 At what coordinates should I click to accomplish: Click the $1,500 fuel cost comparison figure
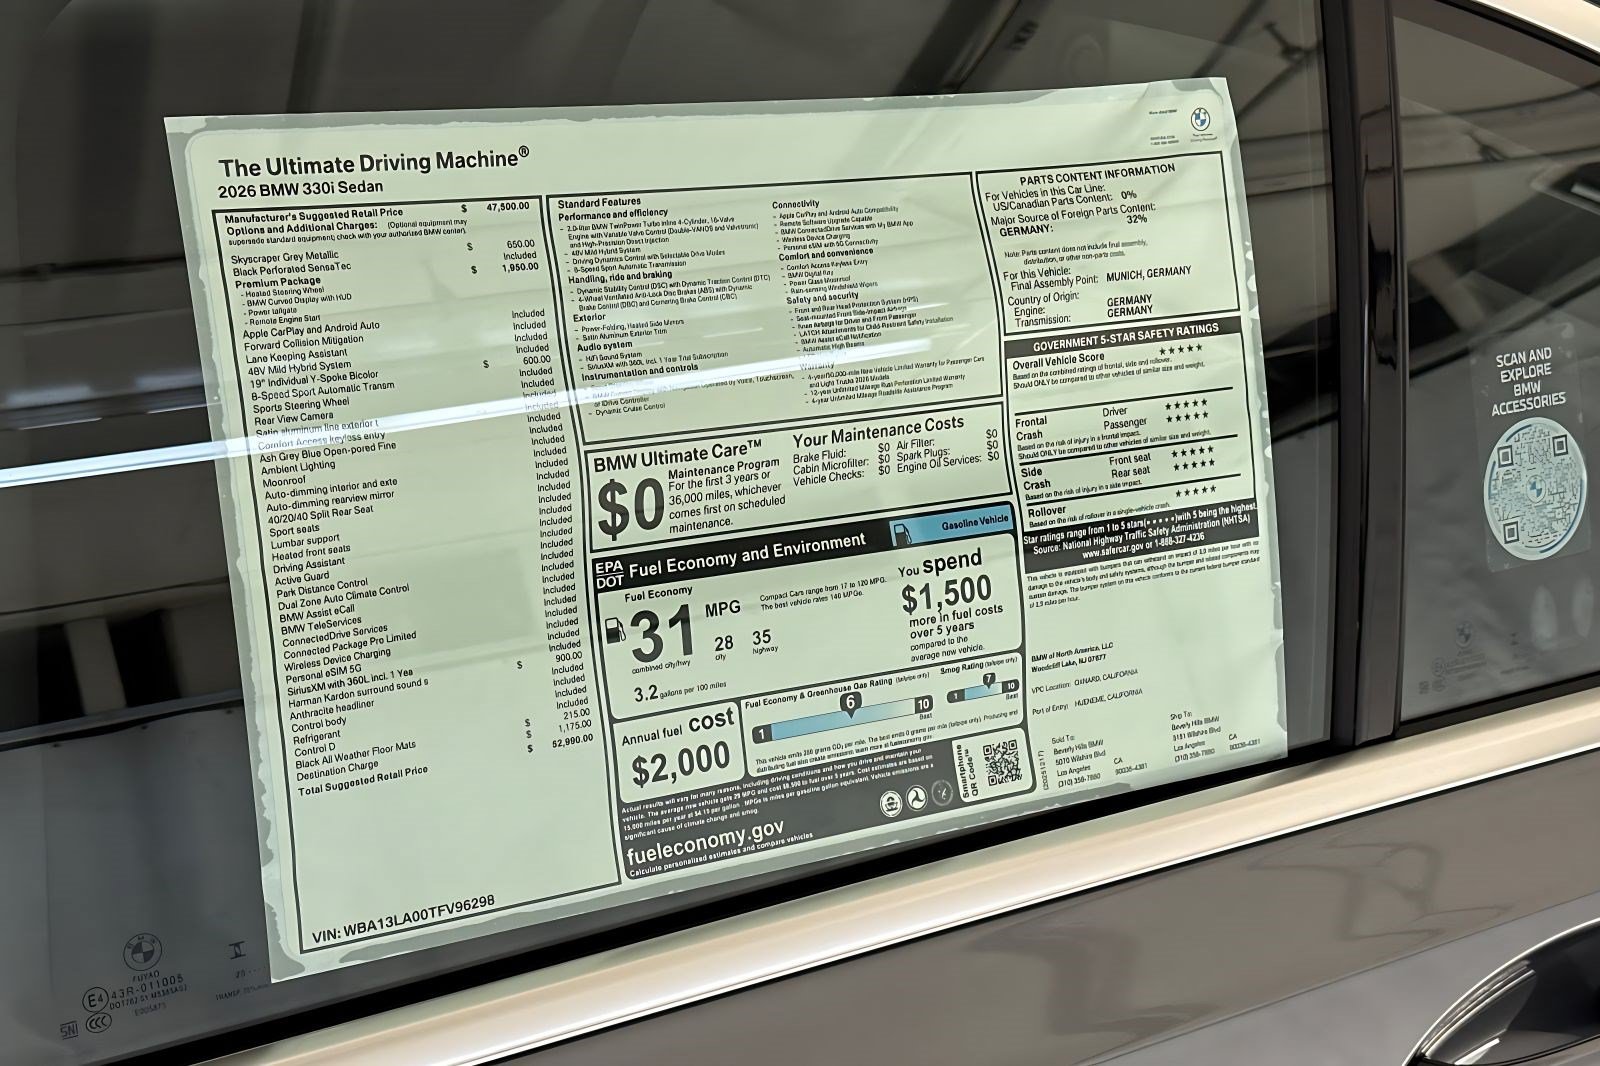click(x=946, y=595)
